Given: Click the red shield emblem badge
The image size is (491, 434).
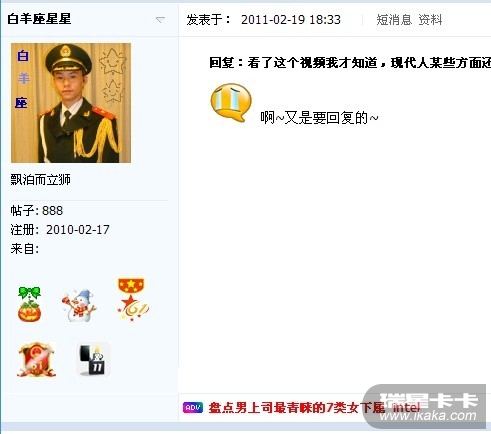Looking at the screenshot, I should (36, 360).
